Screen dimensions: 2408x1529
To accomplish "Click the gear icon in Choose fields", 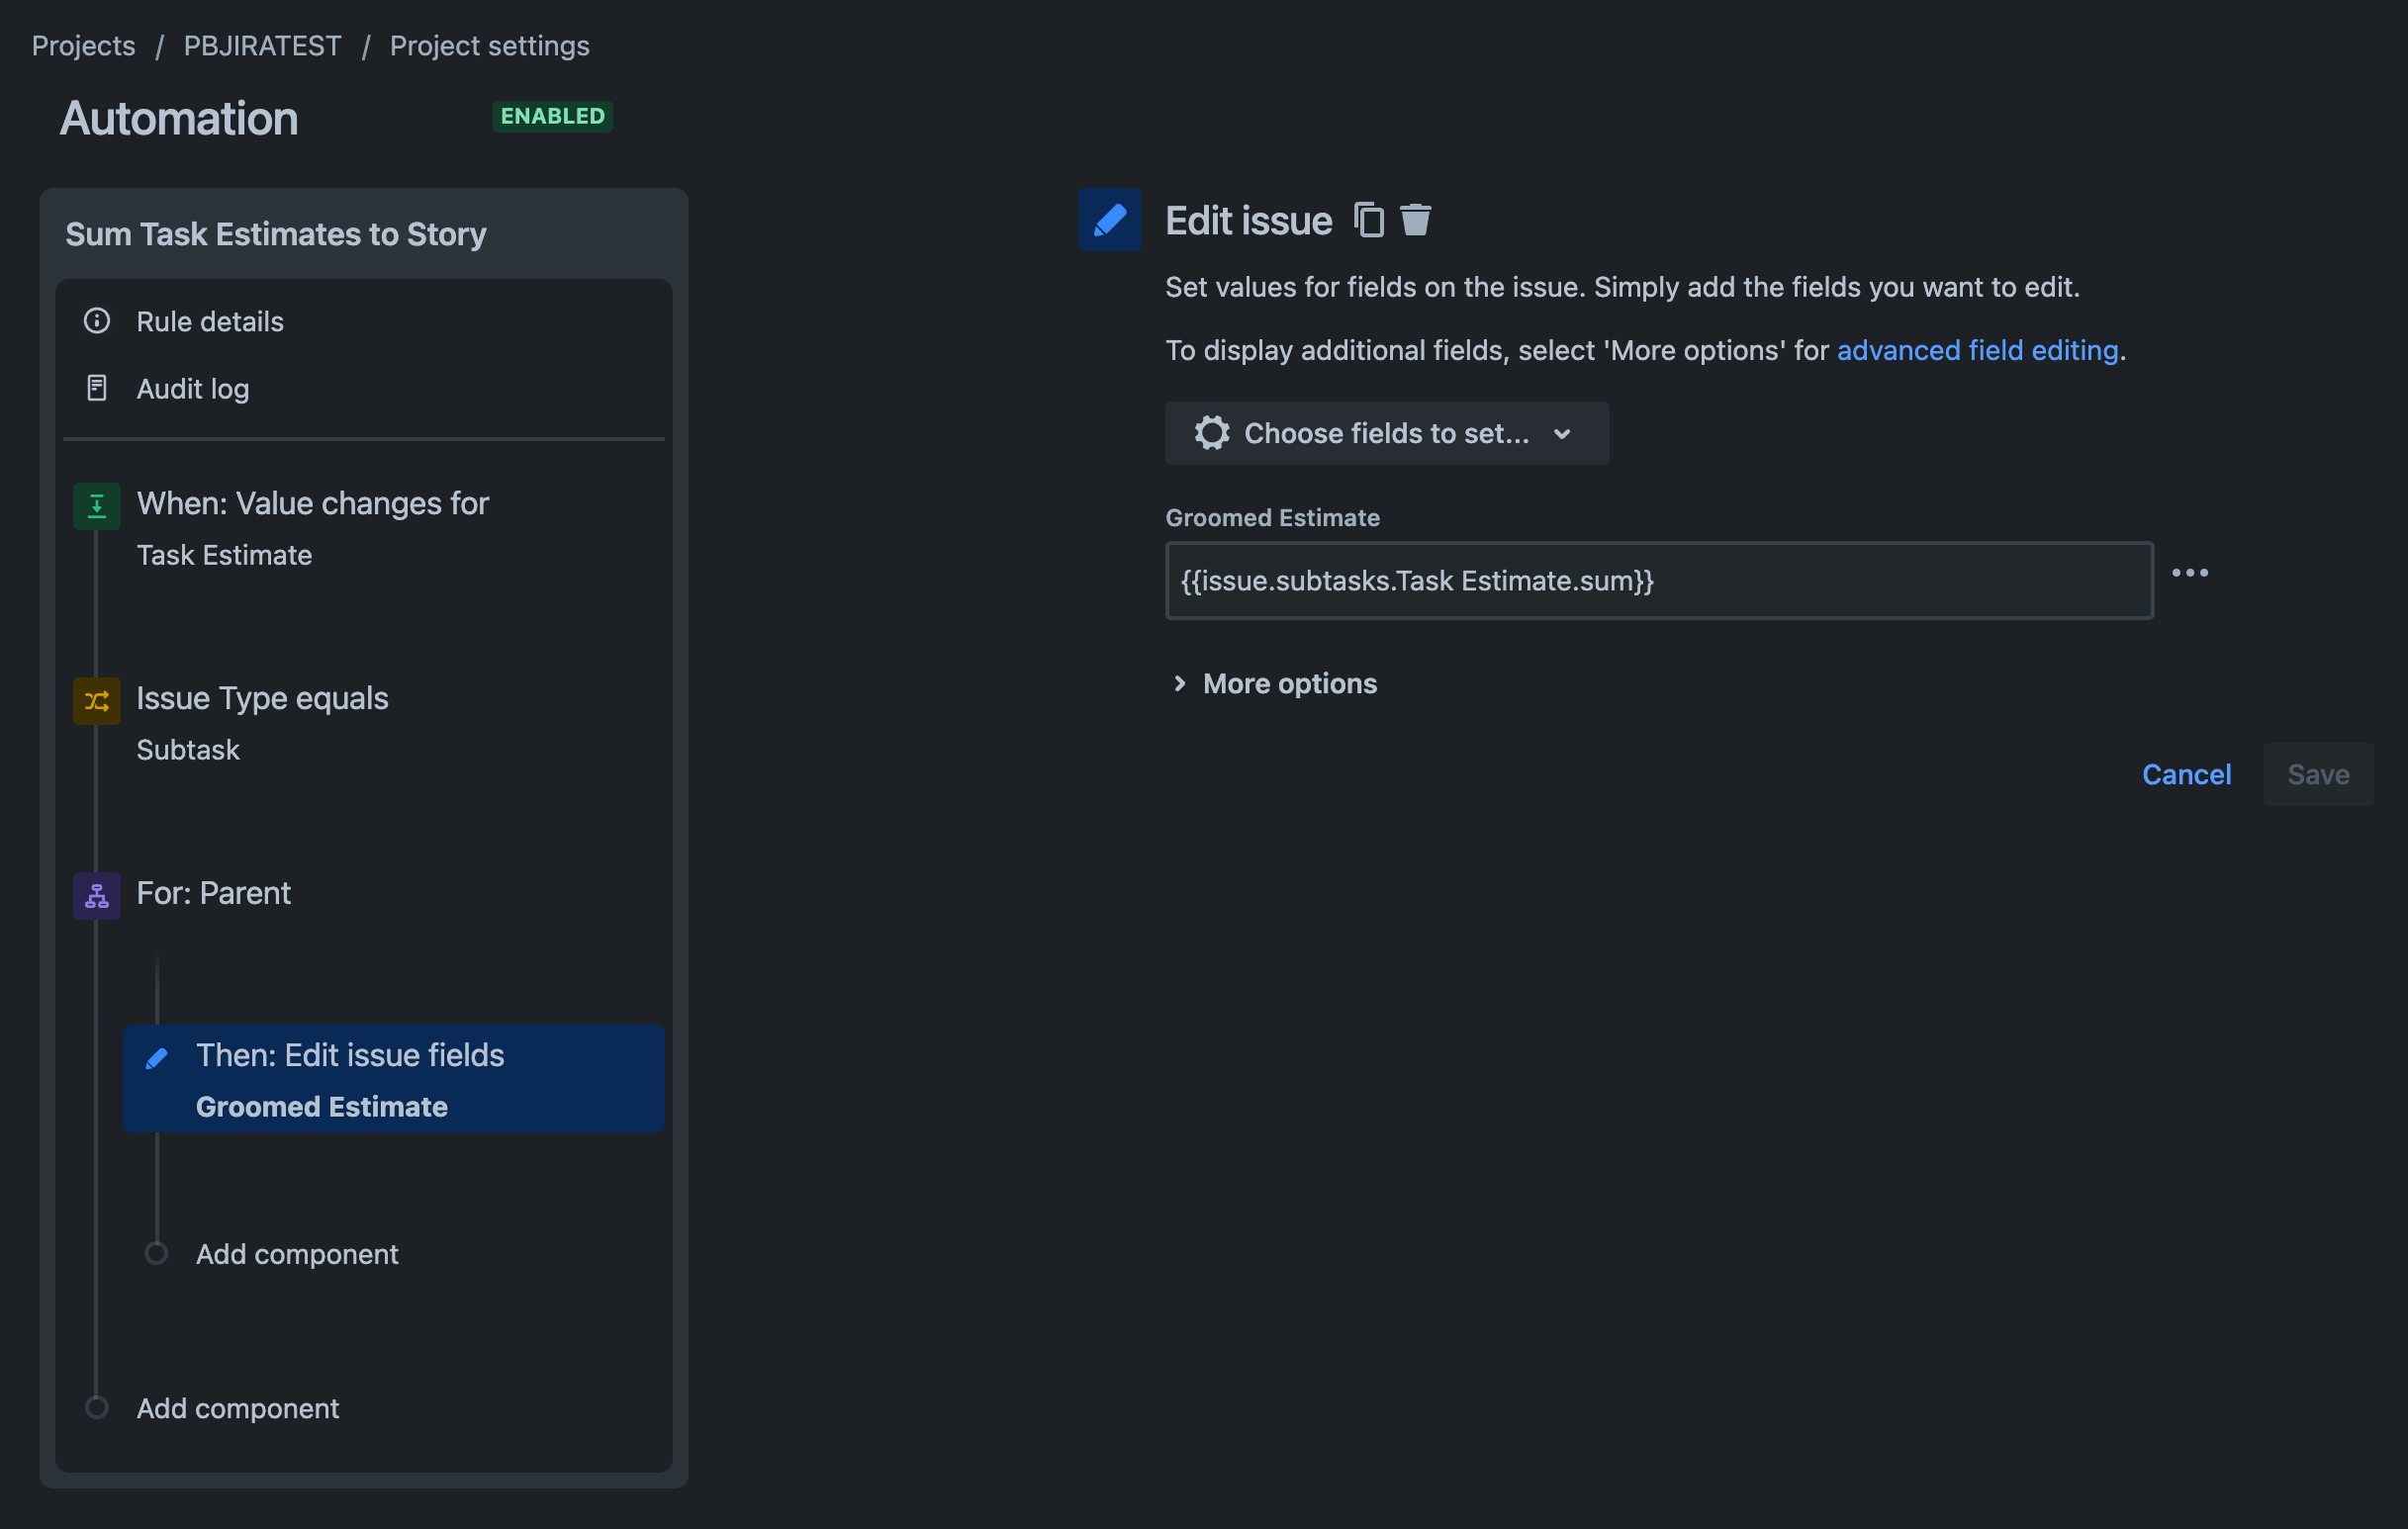I will [1211, 433].
